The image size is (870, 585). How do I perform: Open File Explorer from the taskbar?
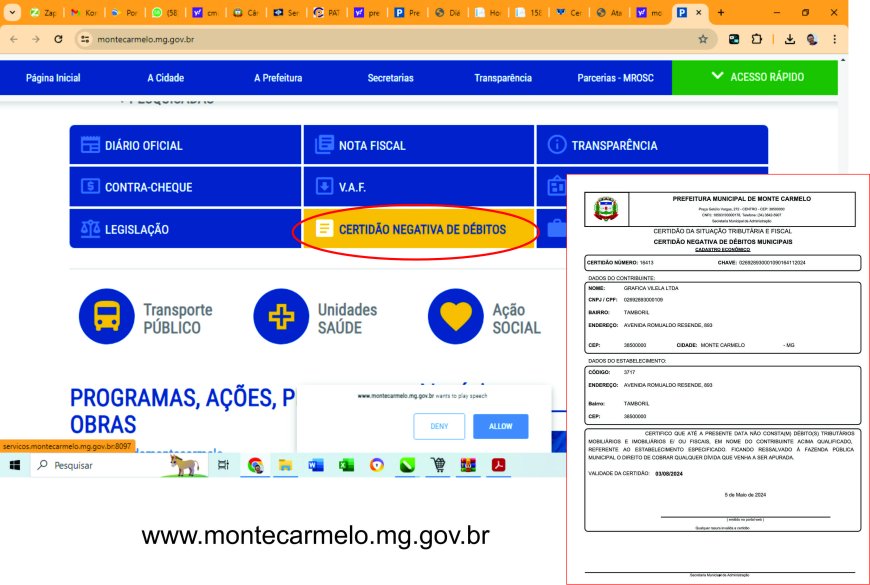click(286, 465)
